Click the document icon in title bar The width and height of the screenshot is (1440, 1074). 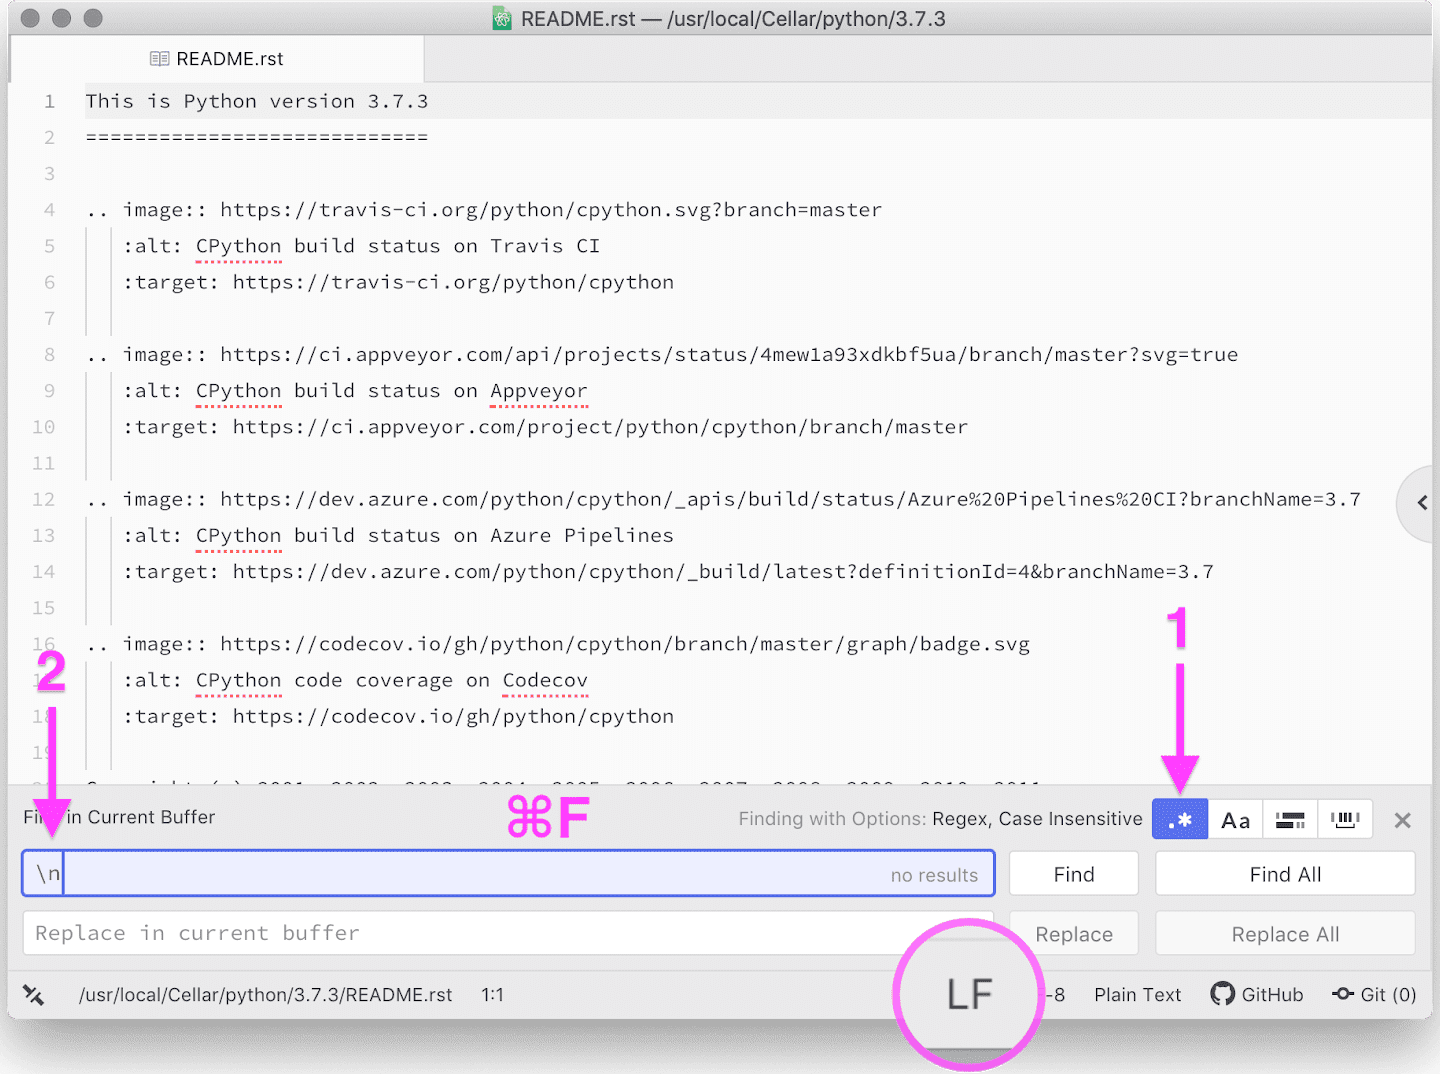coord(502,18)
